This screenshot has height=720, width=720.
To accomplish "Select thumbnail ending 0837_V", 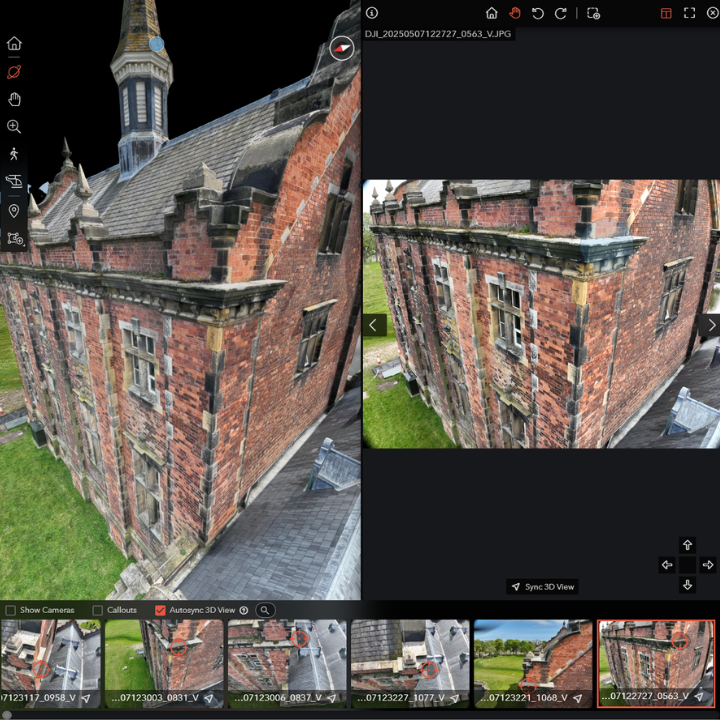I will click(287, 663).
